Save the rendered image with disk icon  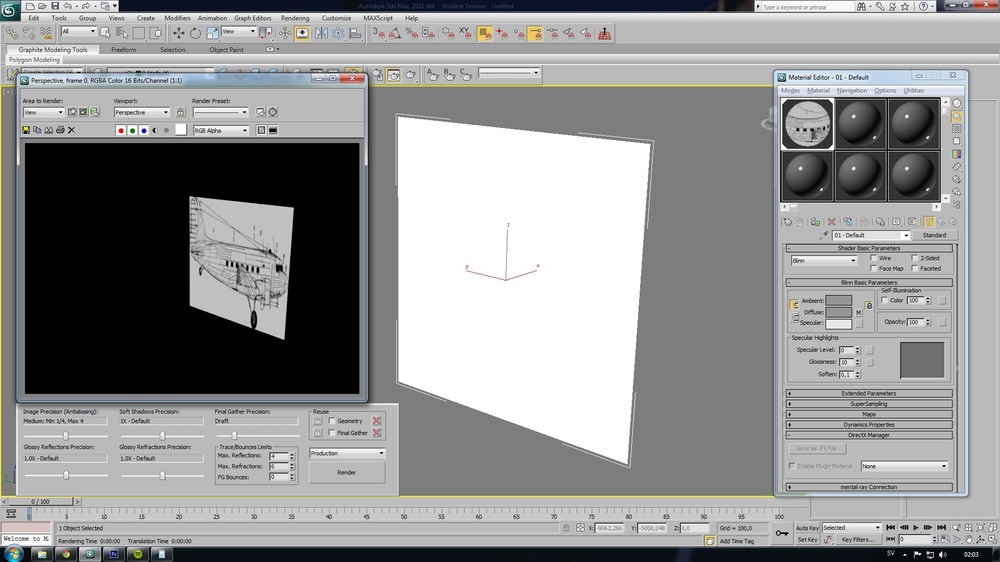(x=27, y=130)
